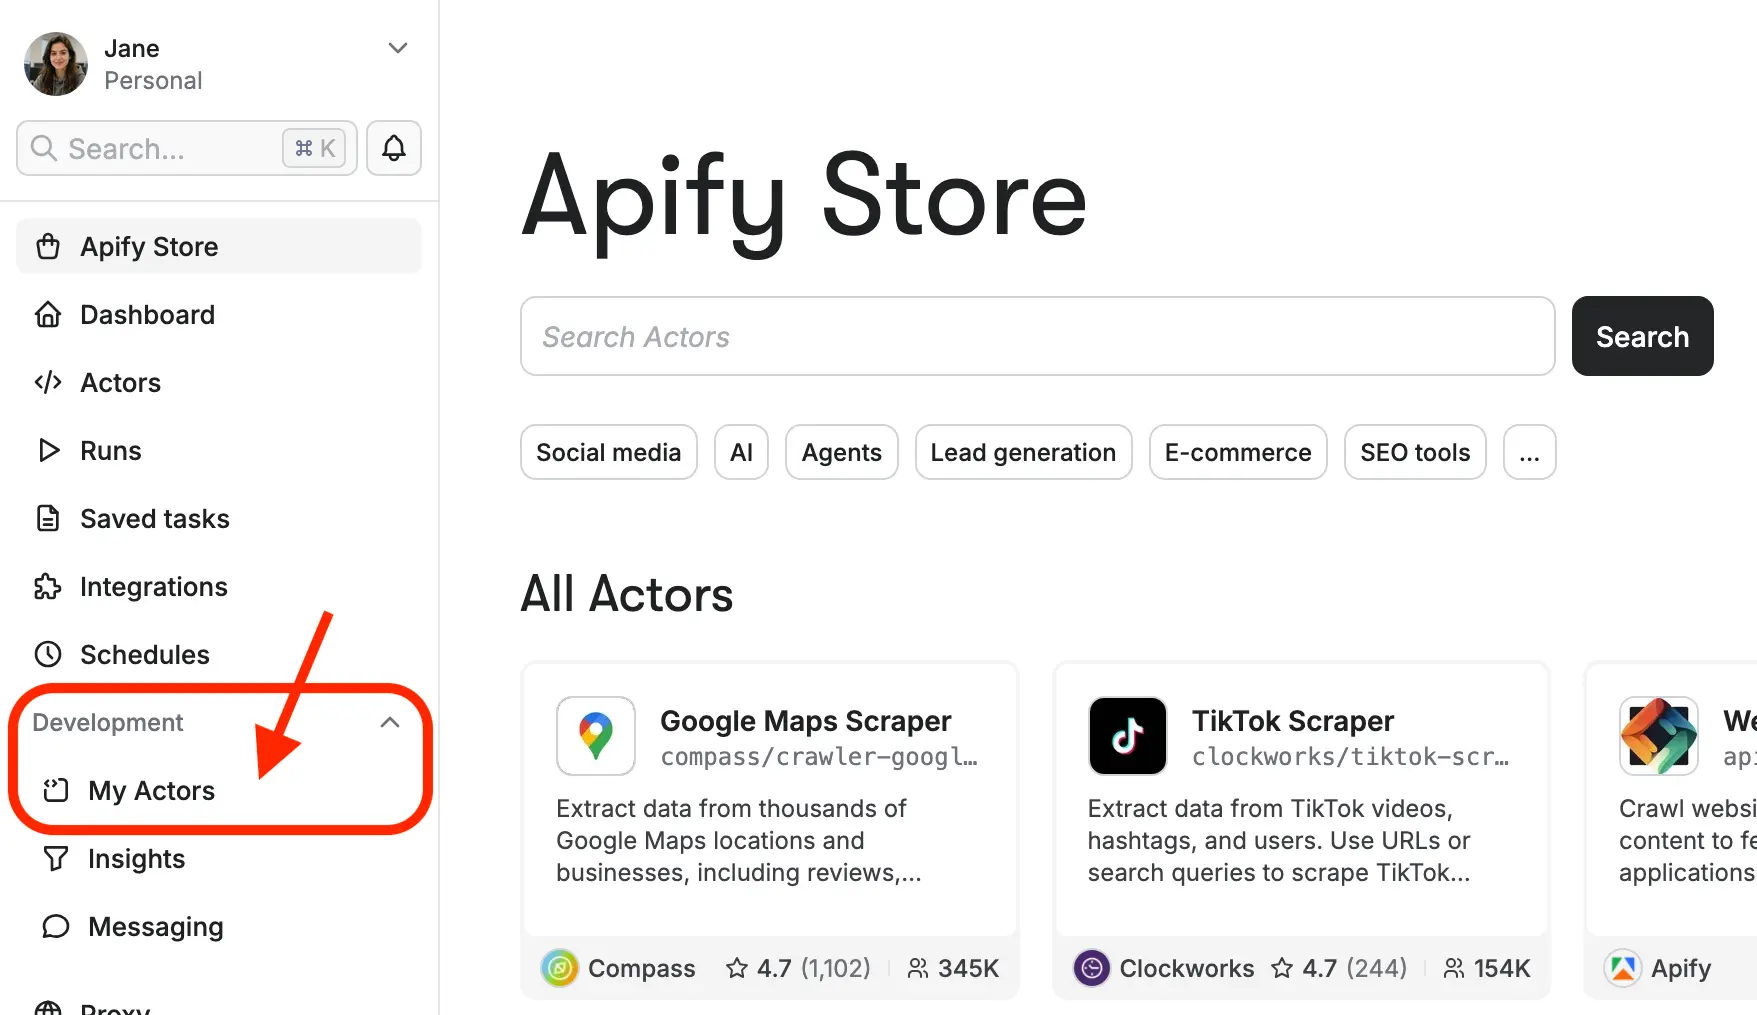Open Runs in the sidebar
The height and width of the screenshot is (1015, 1757).
[219, 450]
